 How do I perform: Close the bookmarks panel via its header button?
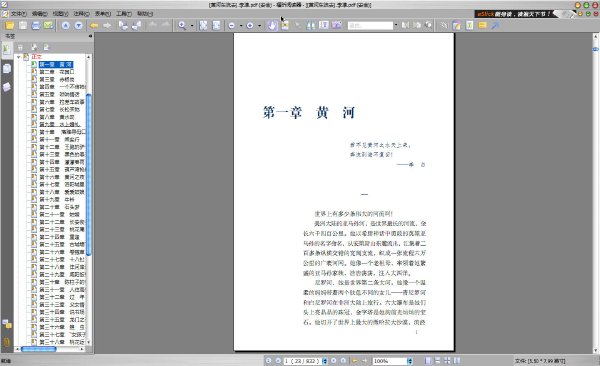pyautogui.click(x=90, y=36)
